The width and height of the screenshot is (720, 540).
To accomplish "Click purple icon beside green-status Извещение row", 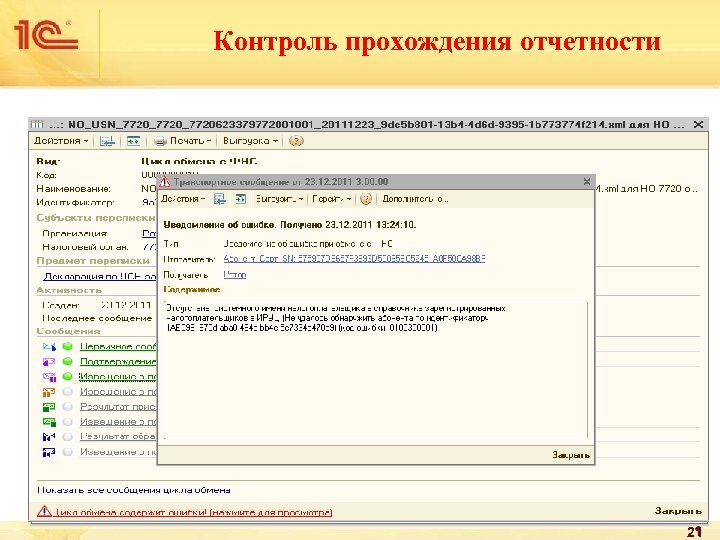I will coord(49,377).
